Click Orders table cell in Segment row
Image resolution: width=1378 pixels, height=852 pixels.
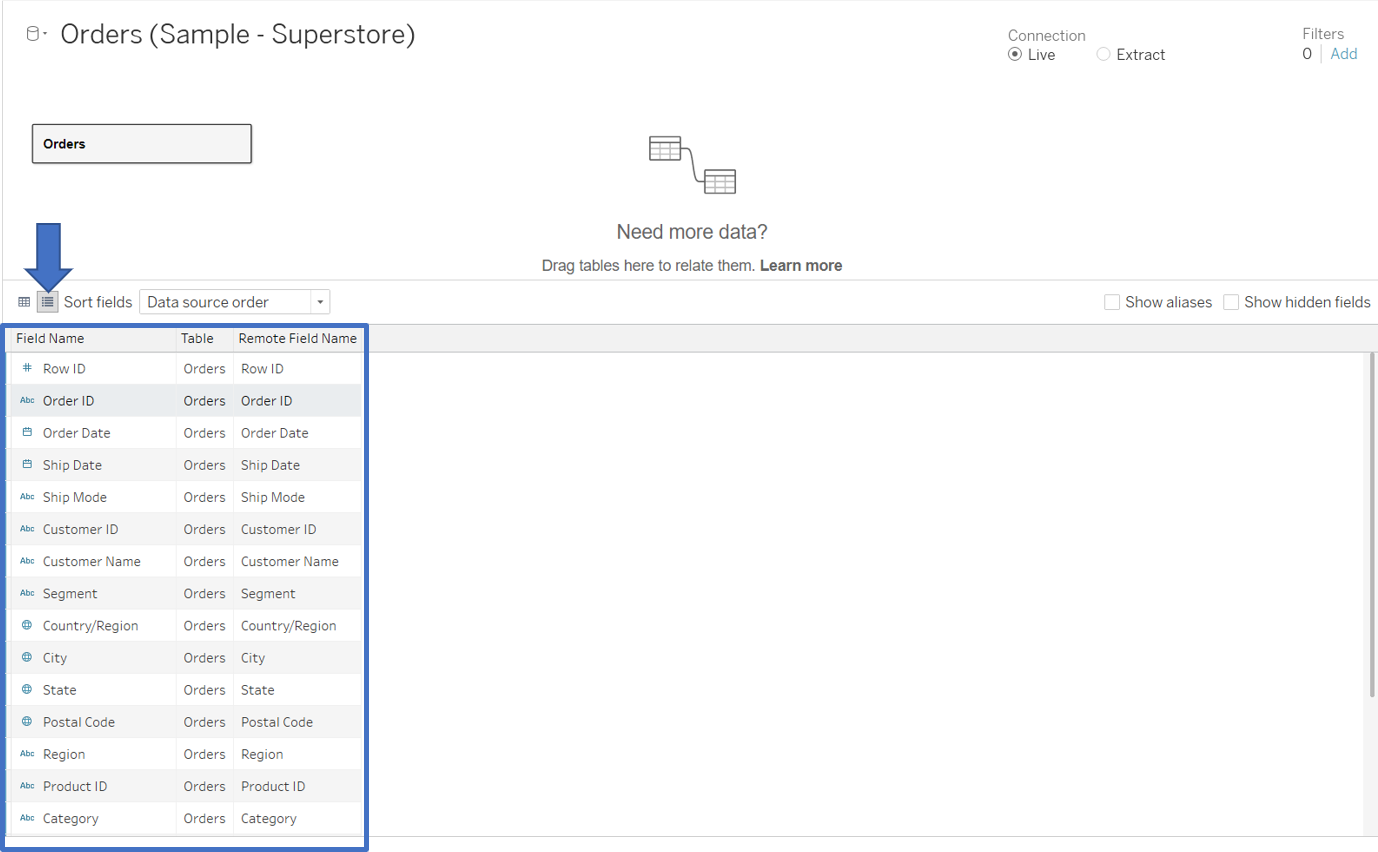[x=204, y=593]
